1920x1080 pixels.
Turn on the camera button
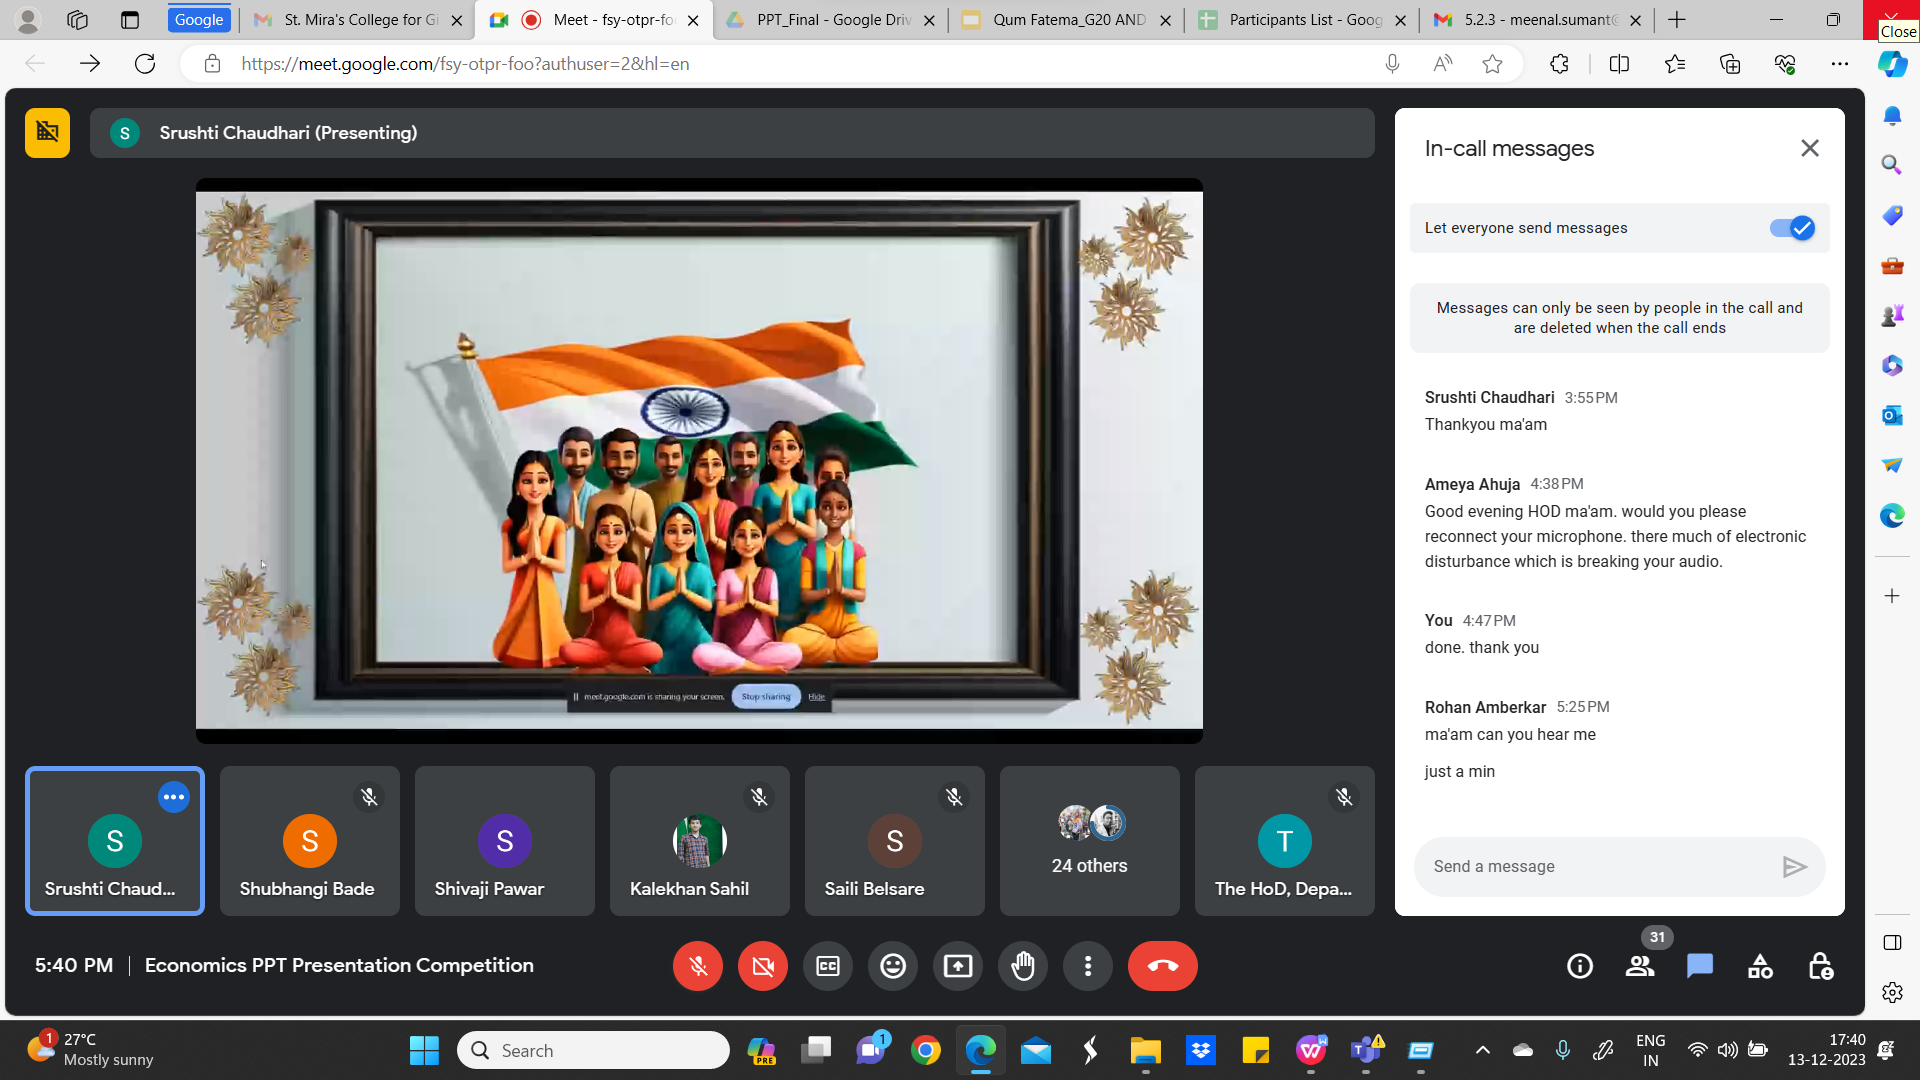click(x=763, y=966)
